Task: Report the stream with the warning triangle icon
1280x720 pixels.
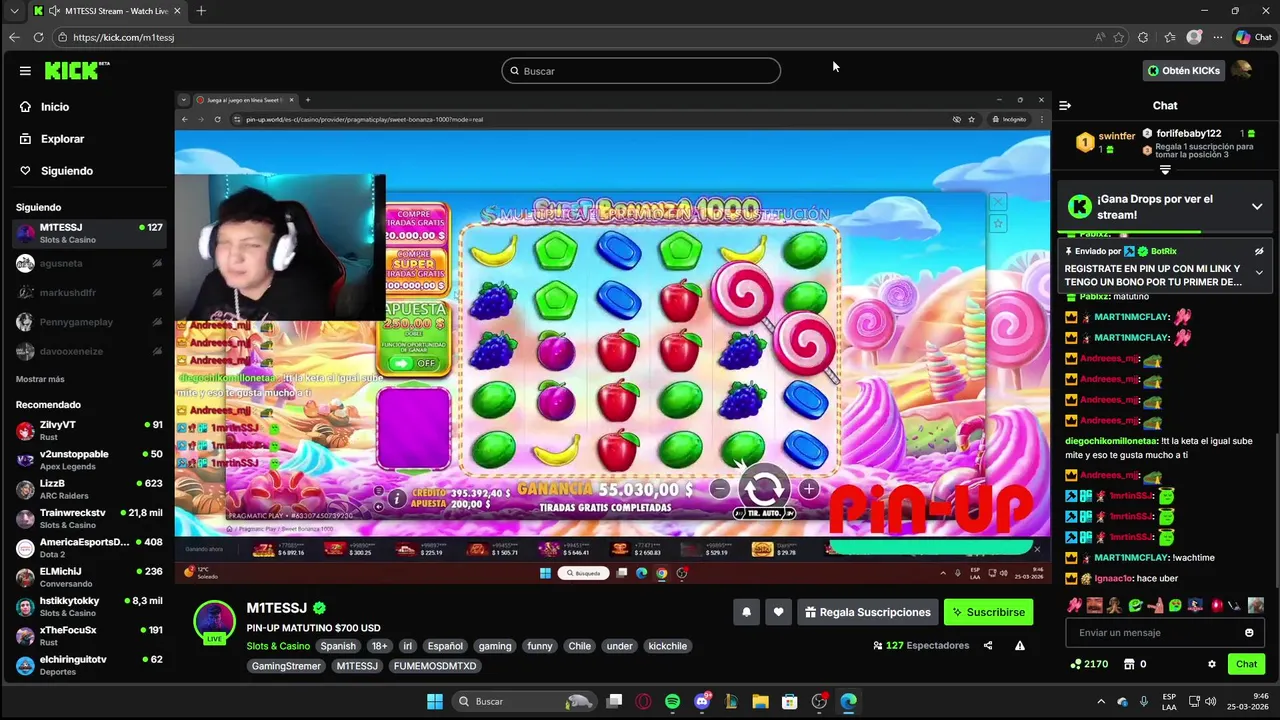Action: pyautogui.click(x=1020, y=646)
